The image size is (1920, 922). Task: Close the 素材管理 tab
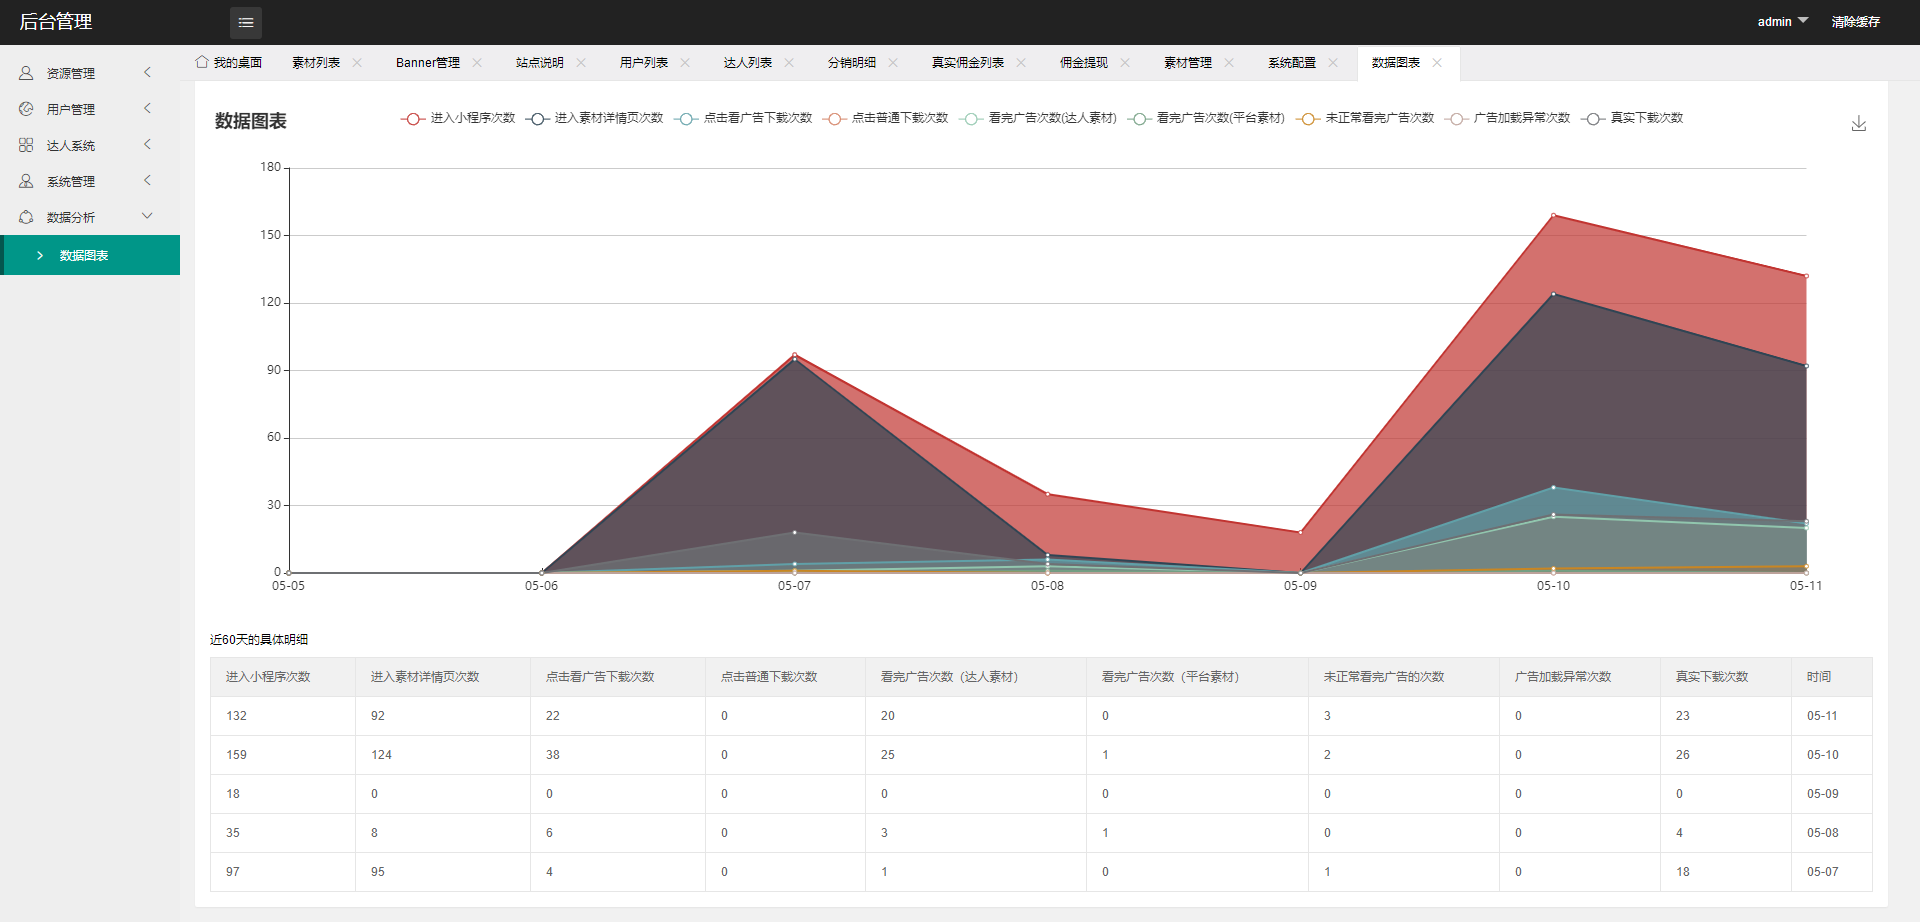pyautogui.click(x=1229, y=62)
